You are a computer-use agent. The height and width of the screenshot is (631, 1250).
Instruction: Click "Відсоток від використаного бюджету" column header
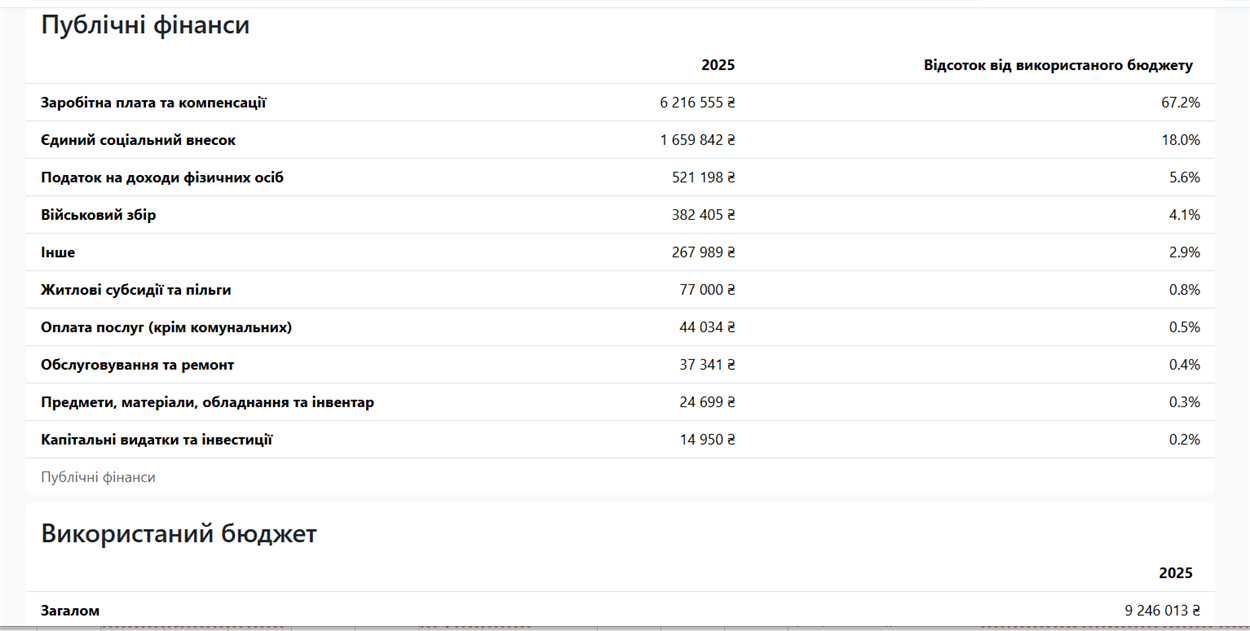point(1058,65)
